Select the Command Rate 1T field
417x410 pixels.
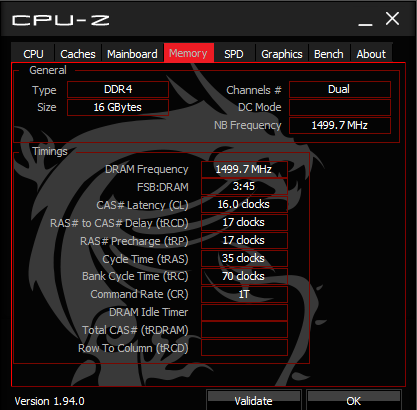(244, 294)
